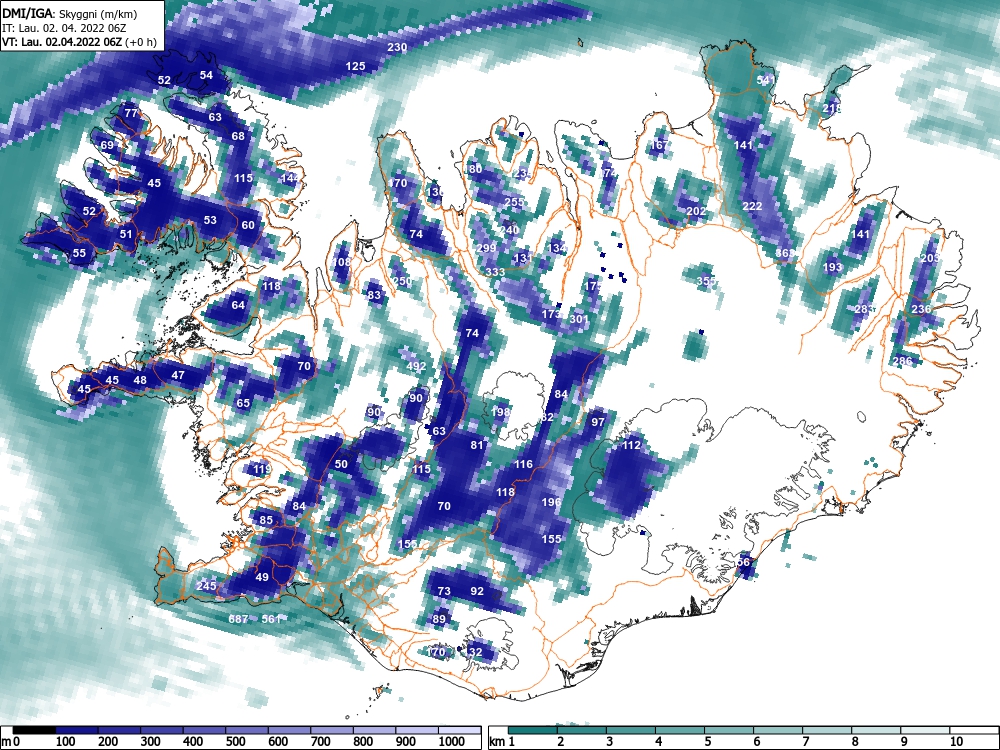Click the map value 193

point(832,267)
